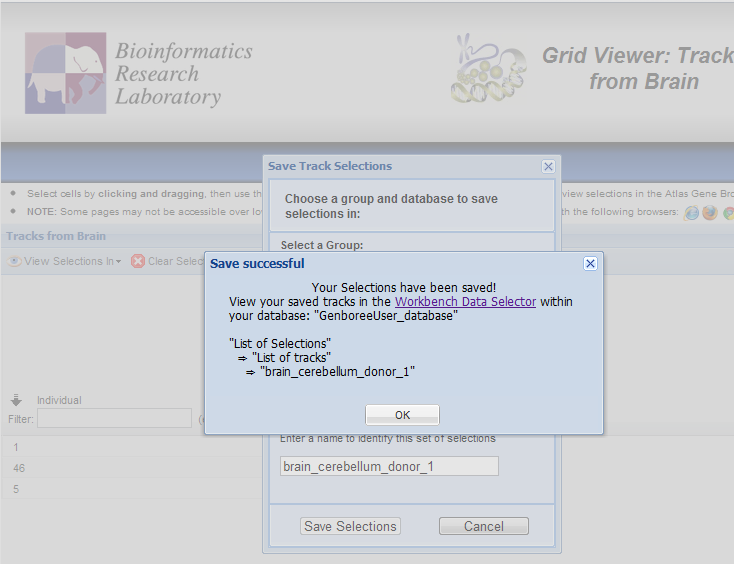Screen dimensions: 734x564
Task: Open the Workbench Data Selector link
Action: [x=465, y=301]
